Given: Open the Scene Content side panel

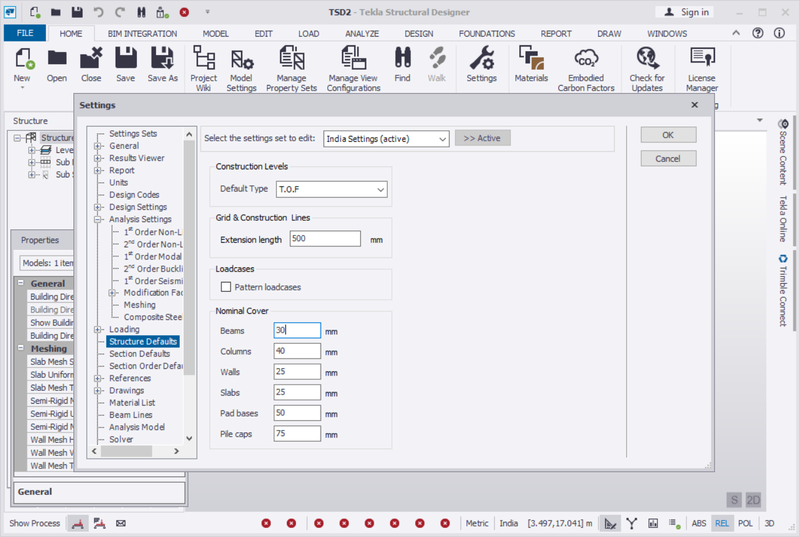Looking at the screenshot, I should [x=784, y=152].
